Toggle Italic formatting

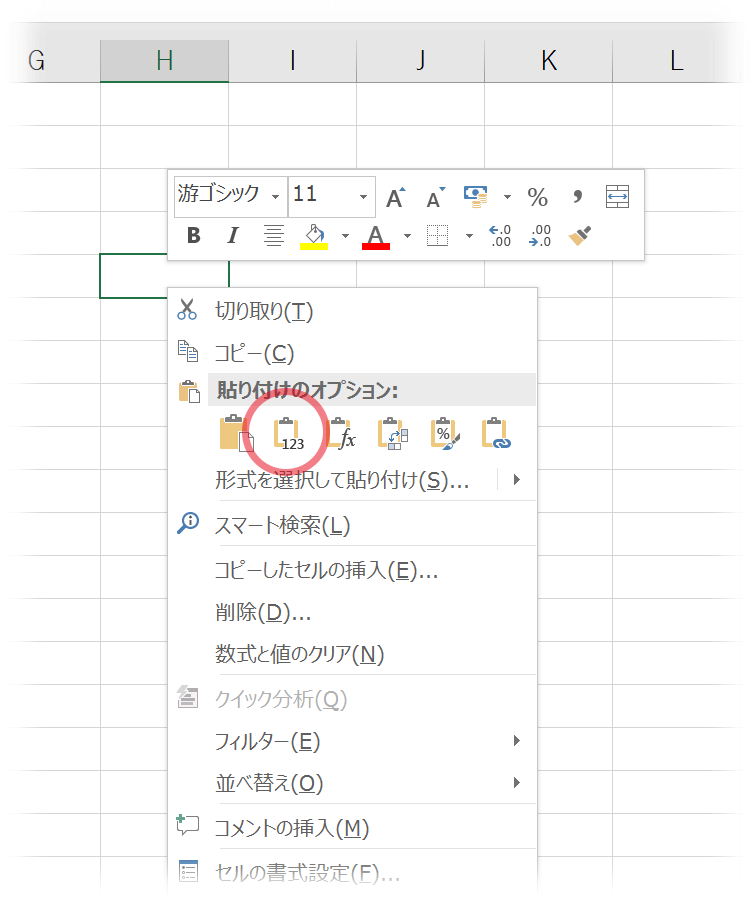233,236
